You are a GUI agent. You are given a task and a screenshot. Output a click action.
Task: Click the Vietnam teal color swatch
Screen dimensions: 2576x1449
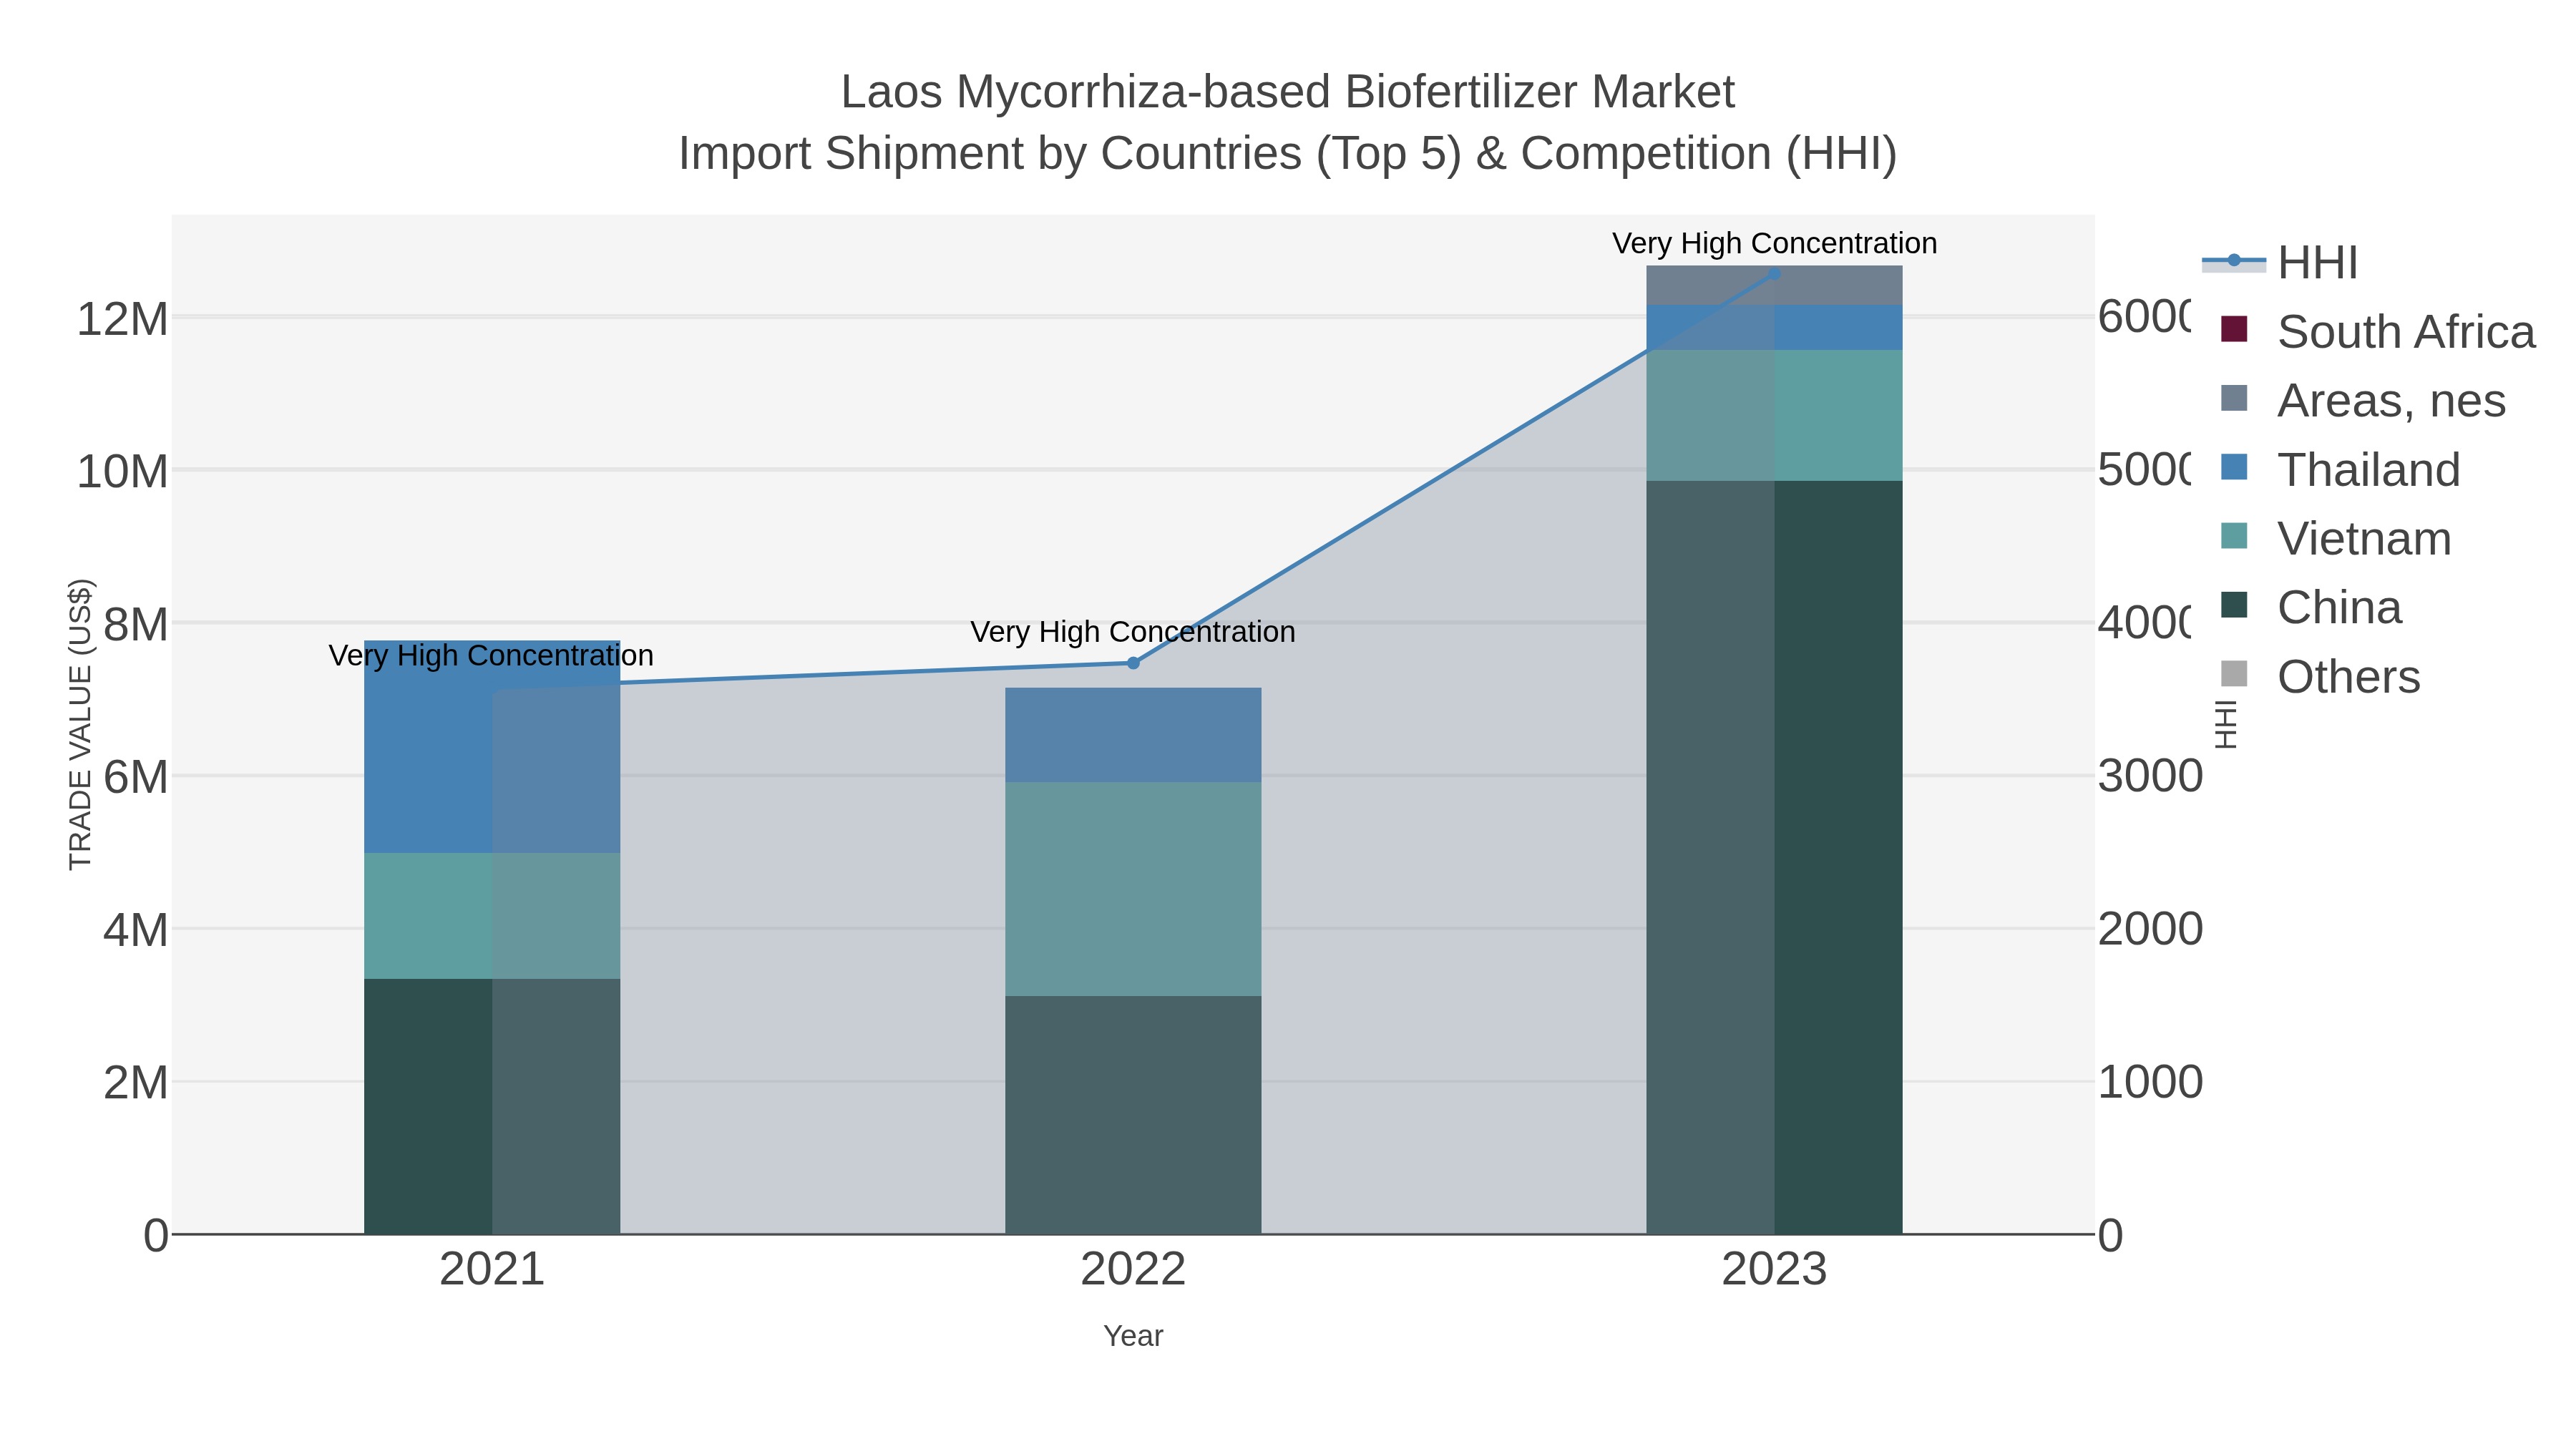2234,536
